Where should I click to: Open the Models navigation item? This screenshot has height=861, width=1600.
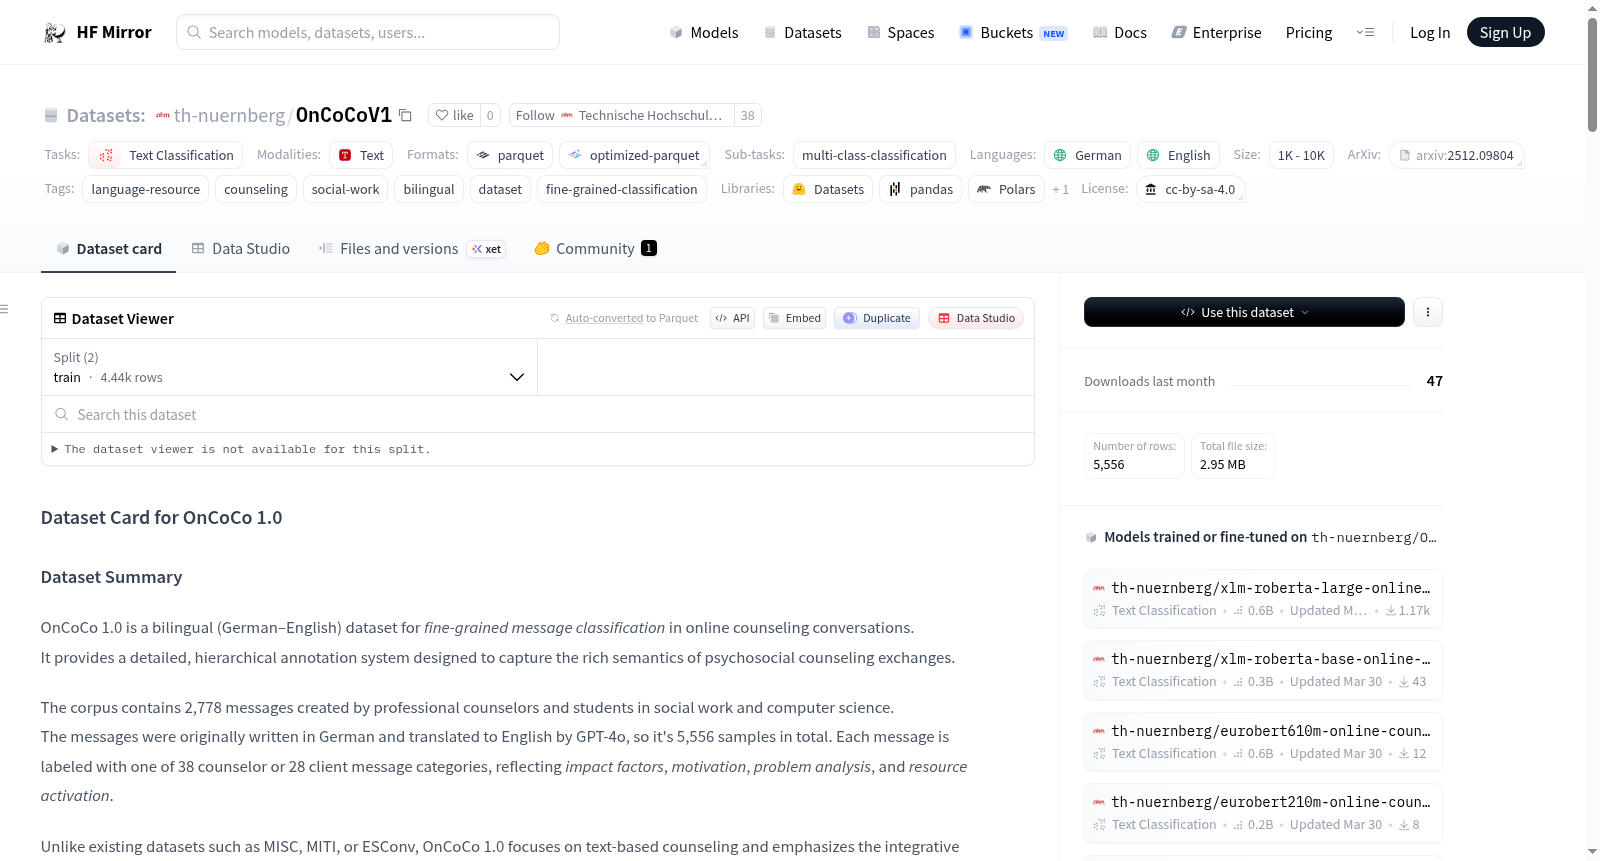[704, 33]
